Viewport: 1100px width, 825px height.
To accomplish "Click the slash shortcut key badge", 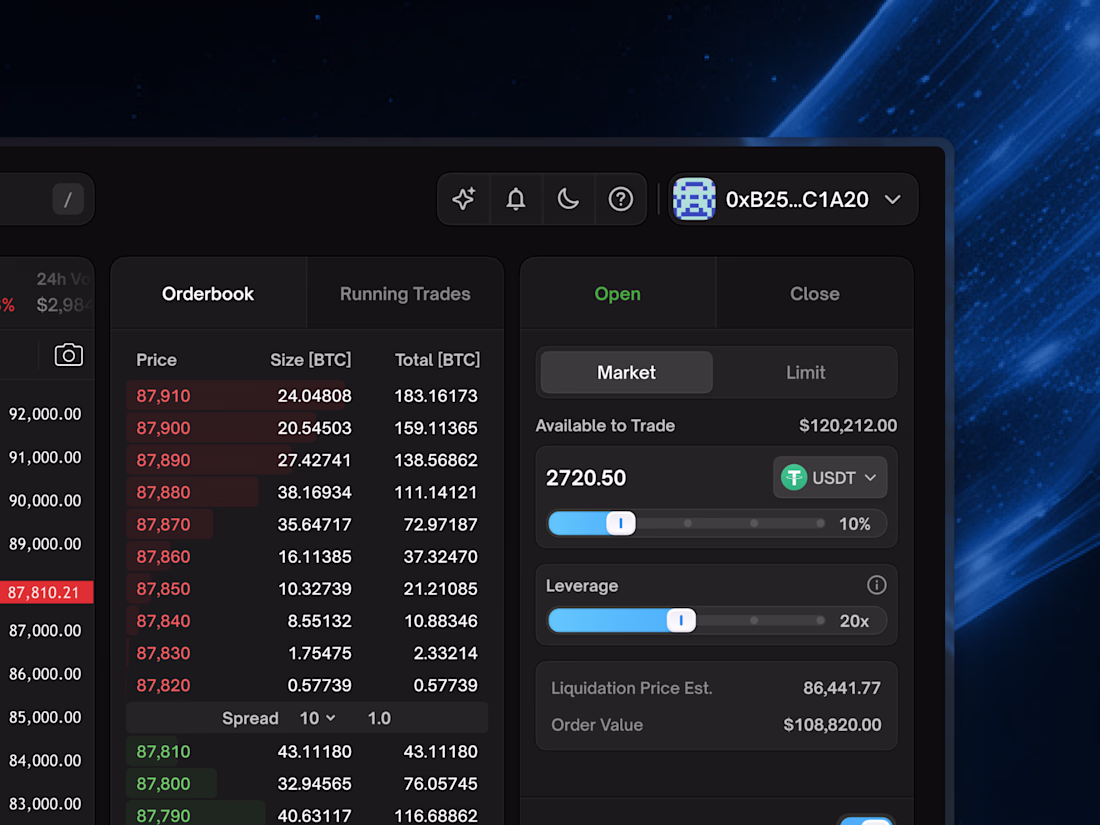I will click(x=68, y=200).
